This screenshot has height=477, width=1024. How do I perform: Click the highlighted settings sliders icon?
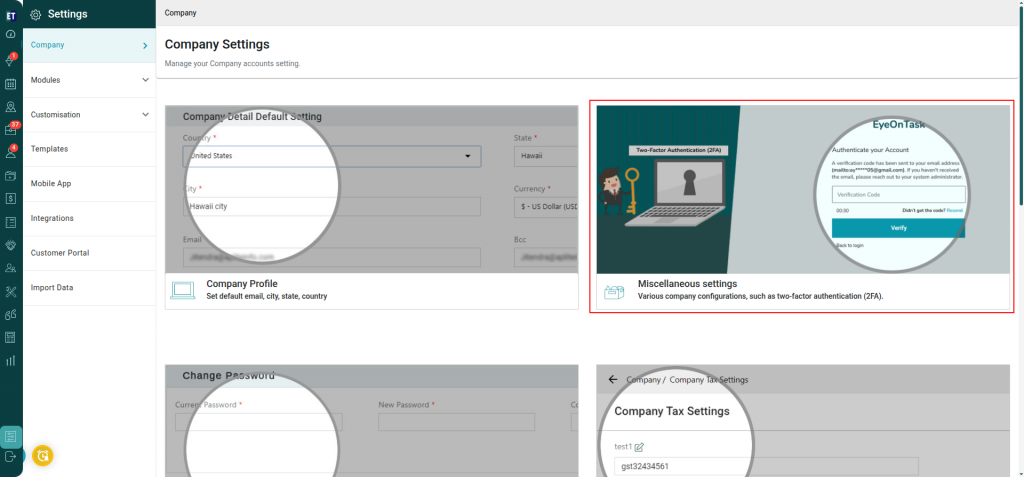[11, 436]
